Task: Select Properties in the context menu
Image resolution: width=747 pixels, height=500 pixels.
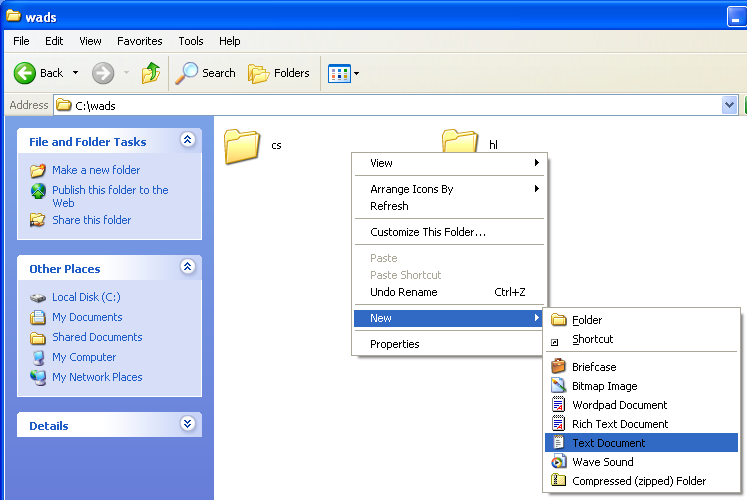Action: pos(395,344)
